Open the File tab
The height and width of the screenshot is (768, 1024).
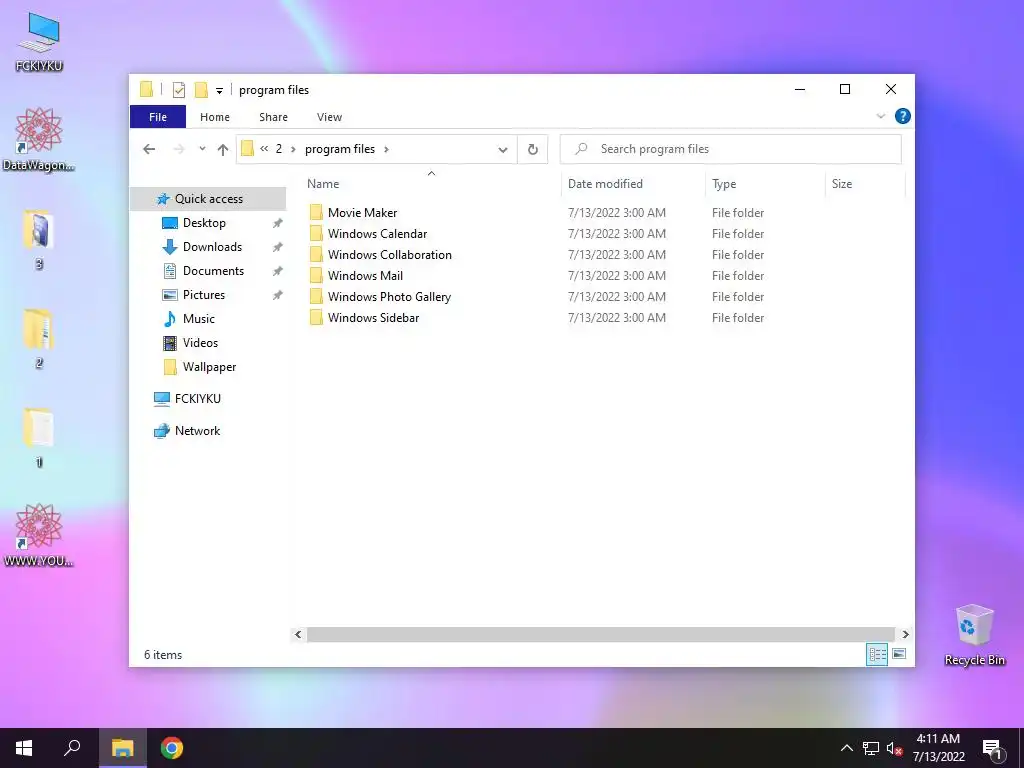tap(158, 117)
